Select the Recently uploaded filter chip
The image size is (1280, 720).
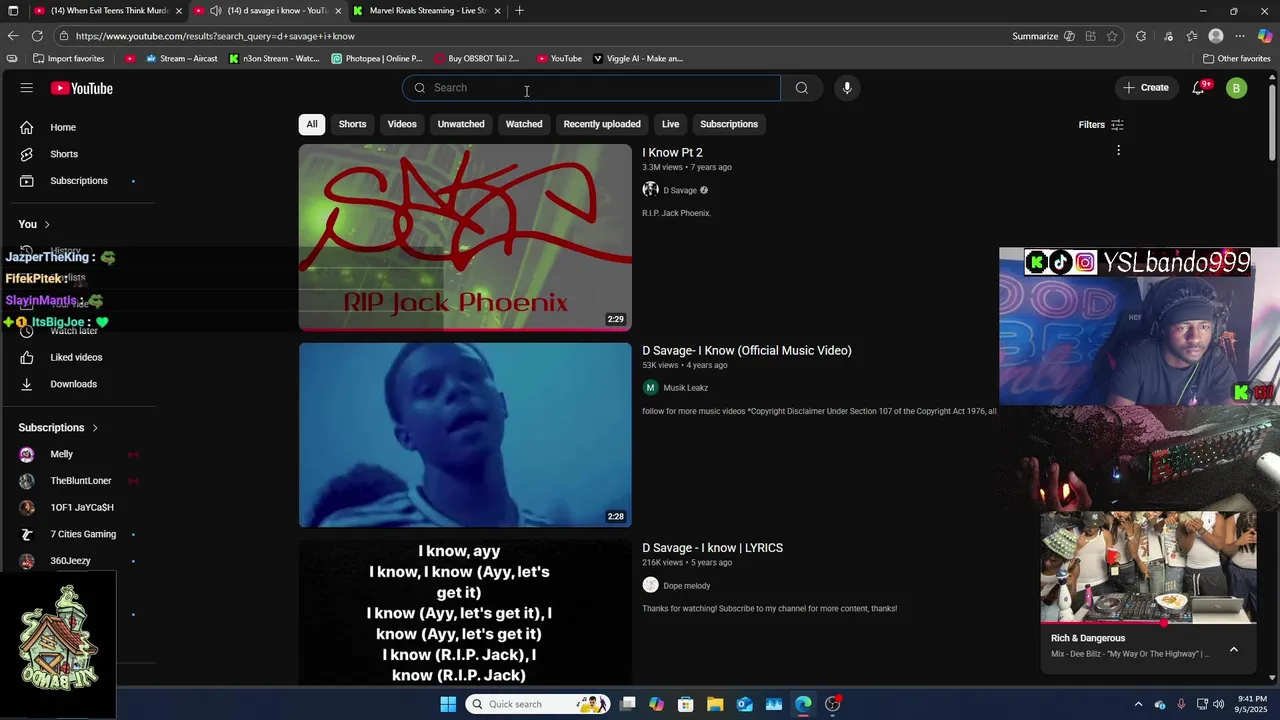pyautogui.click(x=602, y=124)
